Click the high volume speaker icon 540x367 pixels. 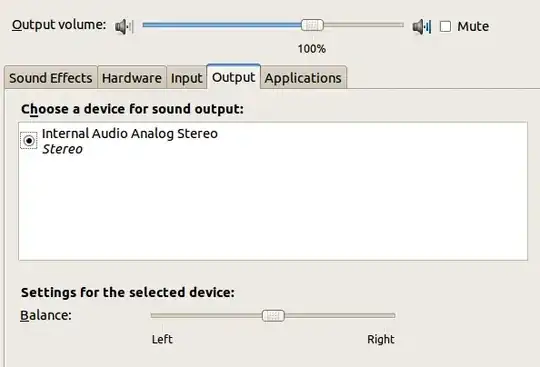pos(422,27)
